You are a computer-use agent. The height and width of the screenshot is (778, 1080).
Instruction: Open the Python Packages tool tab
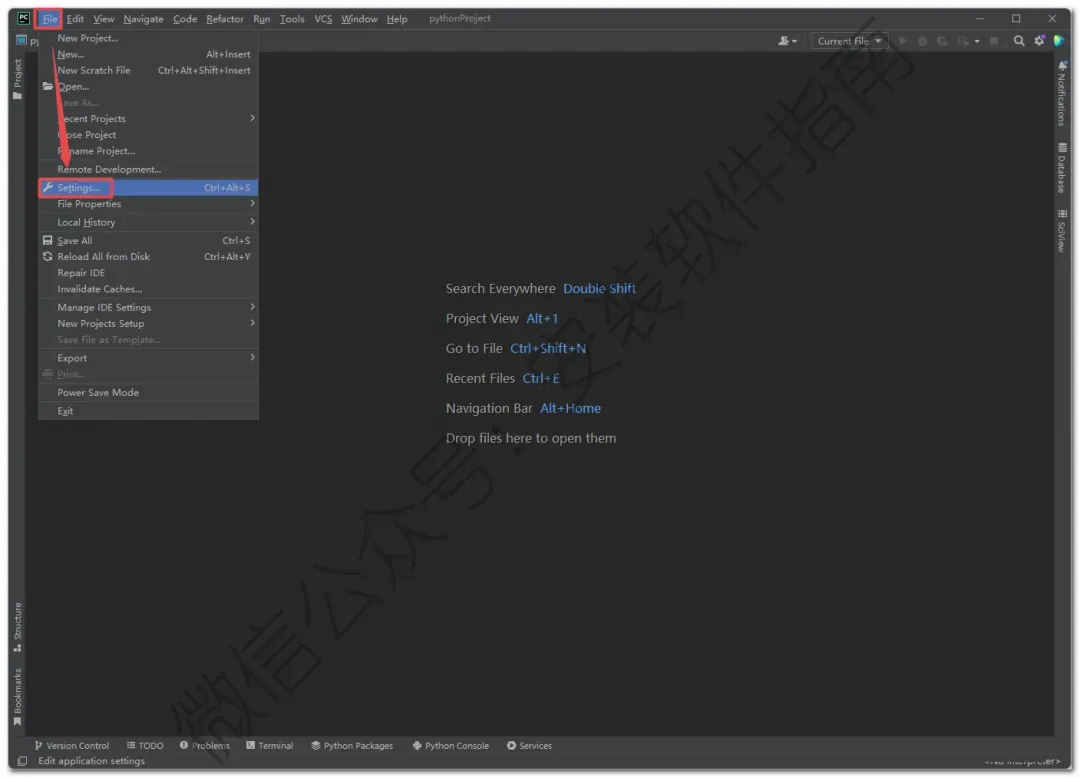point(352,746)
